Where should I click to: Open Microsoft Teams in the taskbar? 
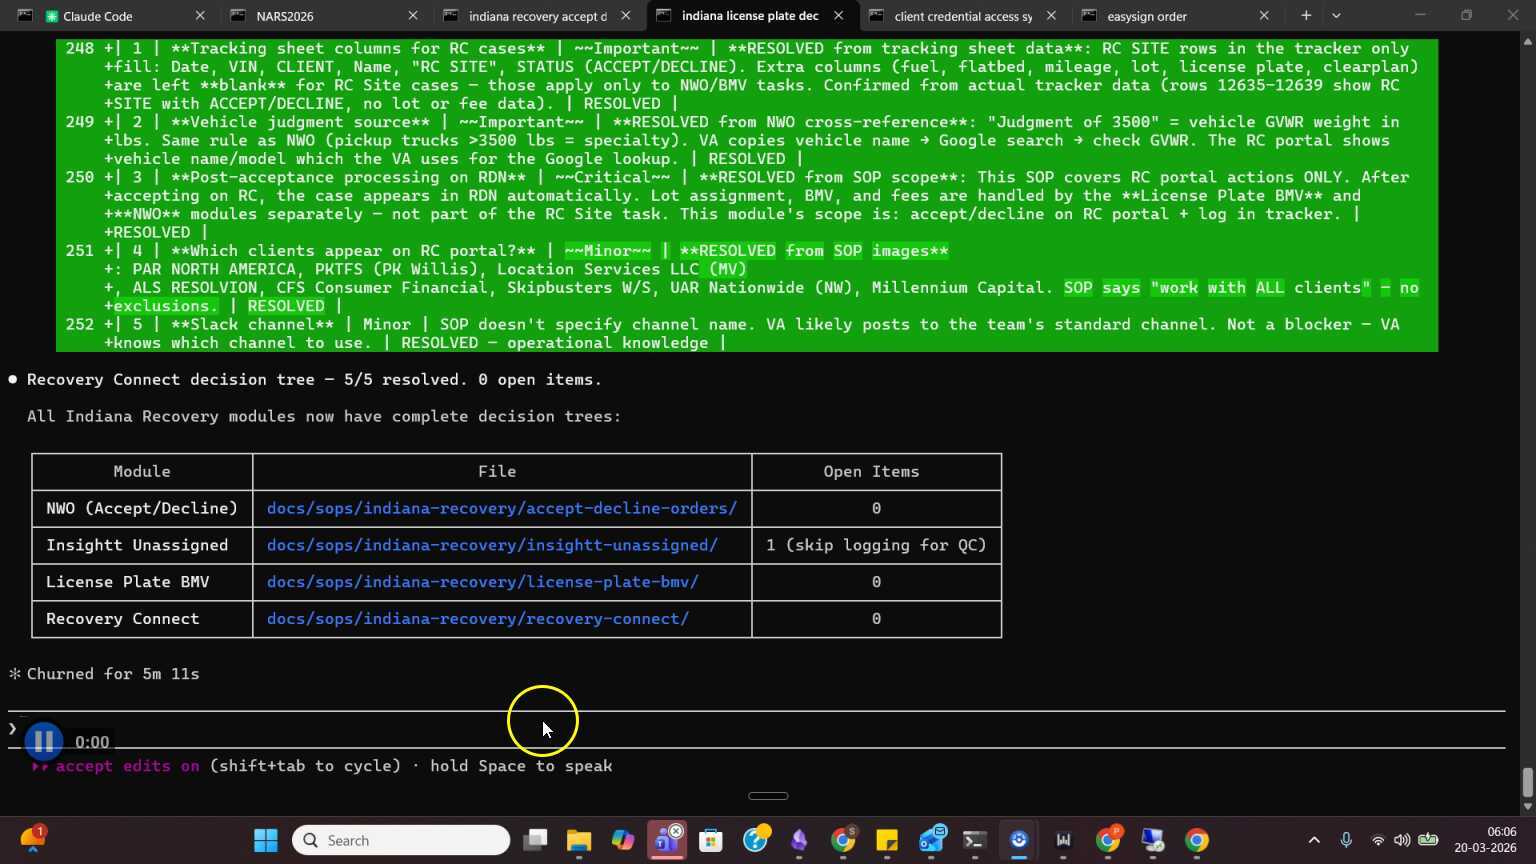[x=667, y=841]
